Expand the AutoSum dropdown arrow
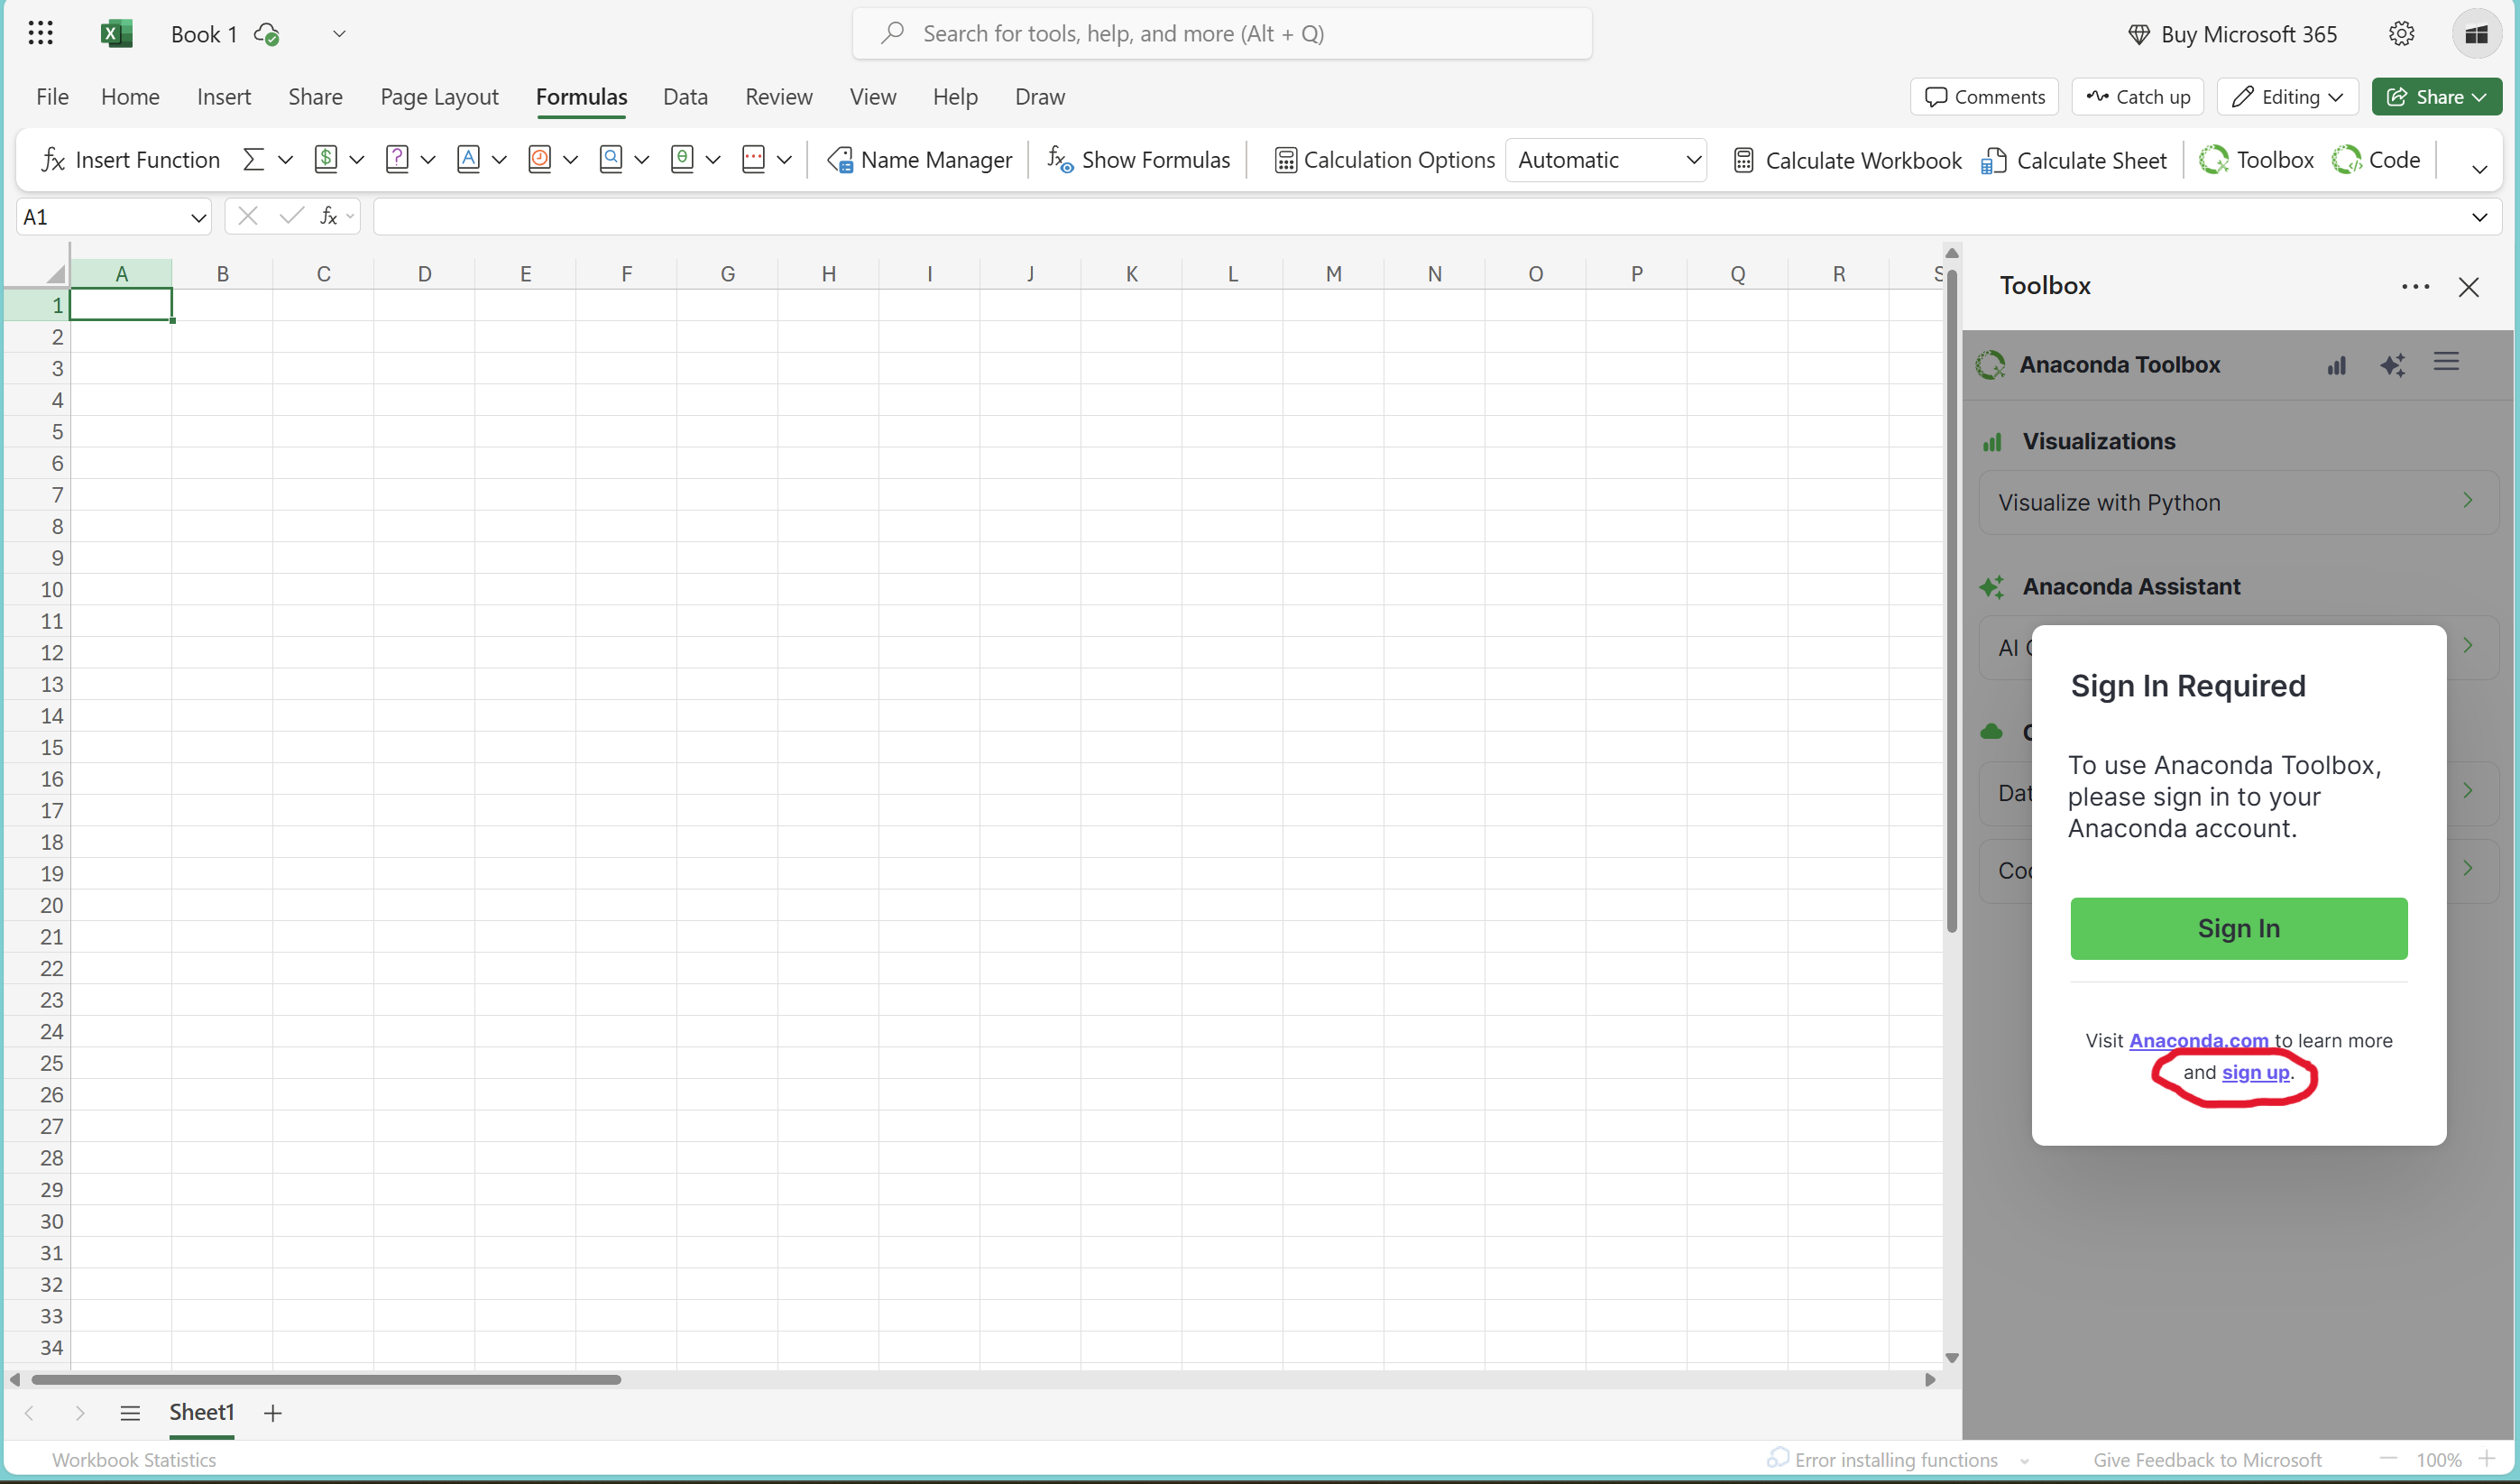This screenshot has height=1484, width=2520. 285,160
